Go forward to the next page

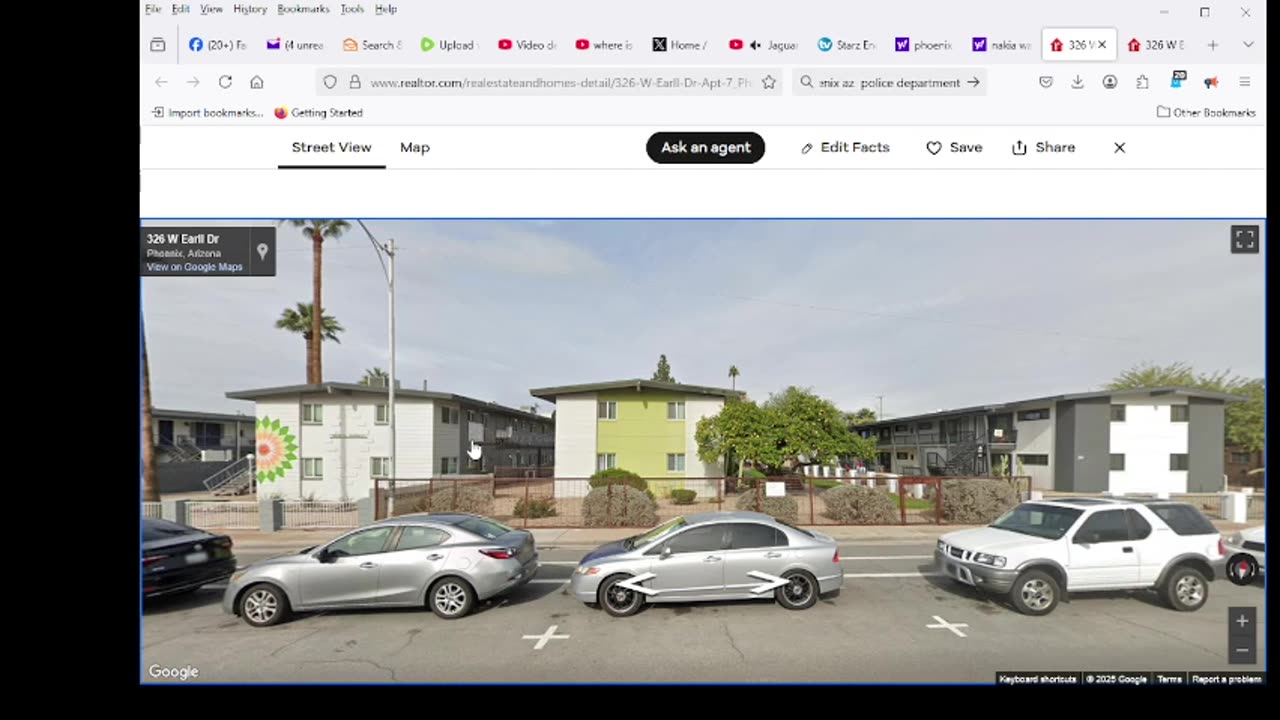[x=193, y=82]
